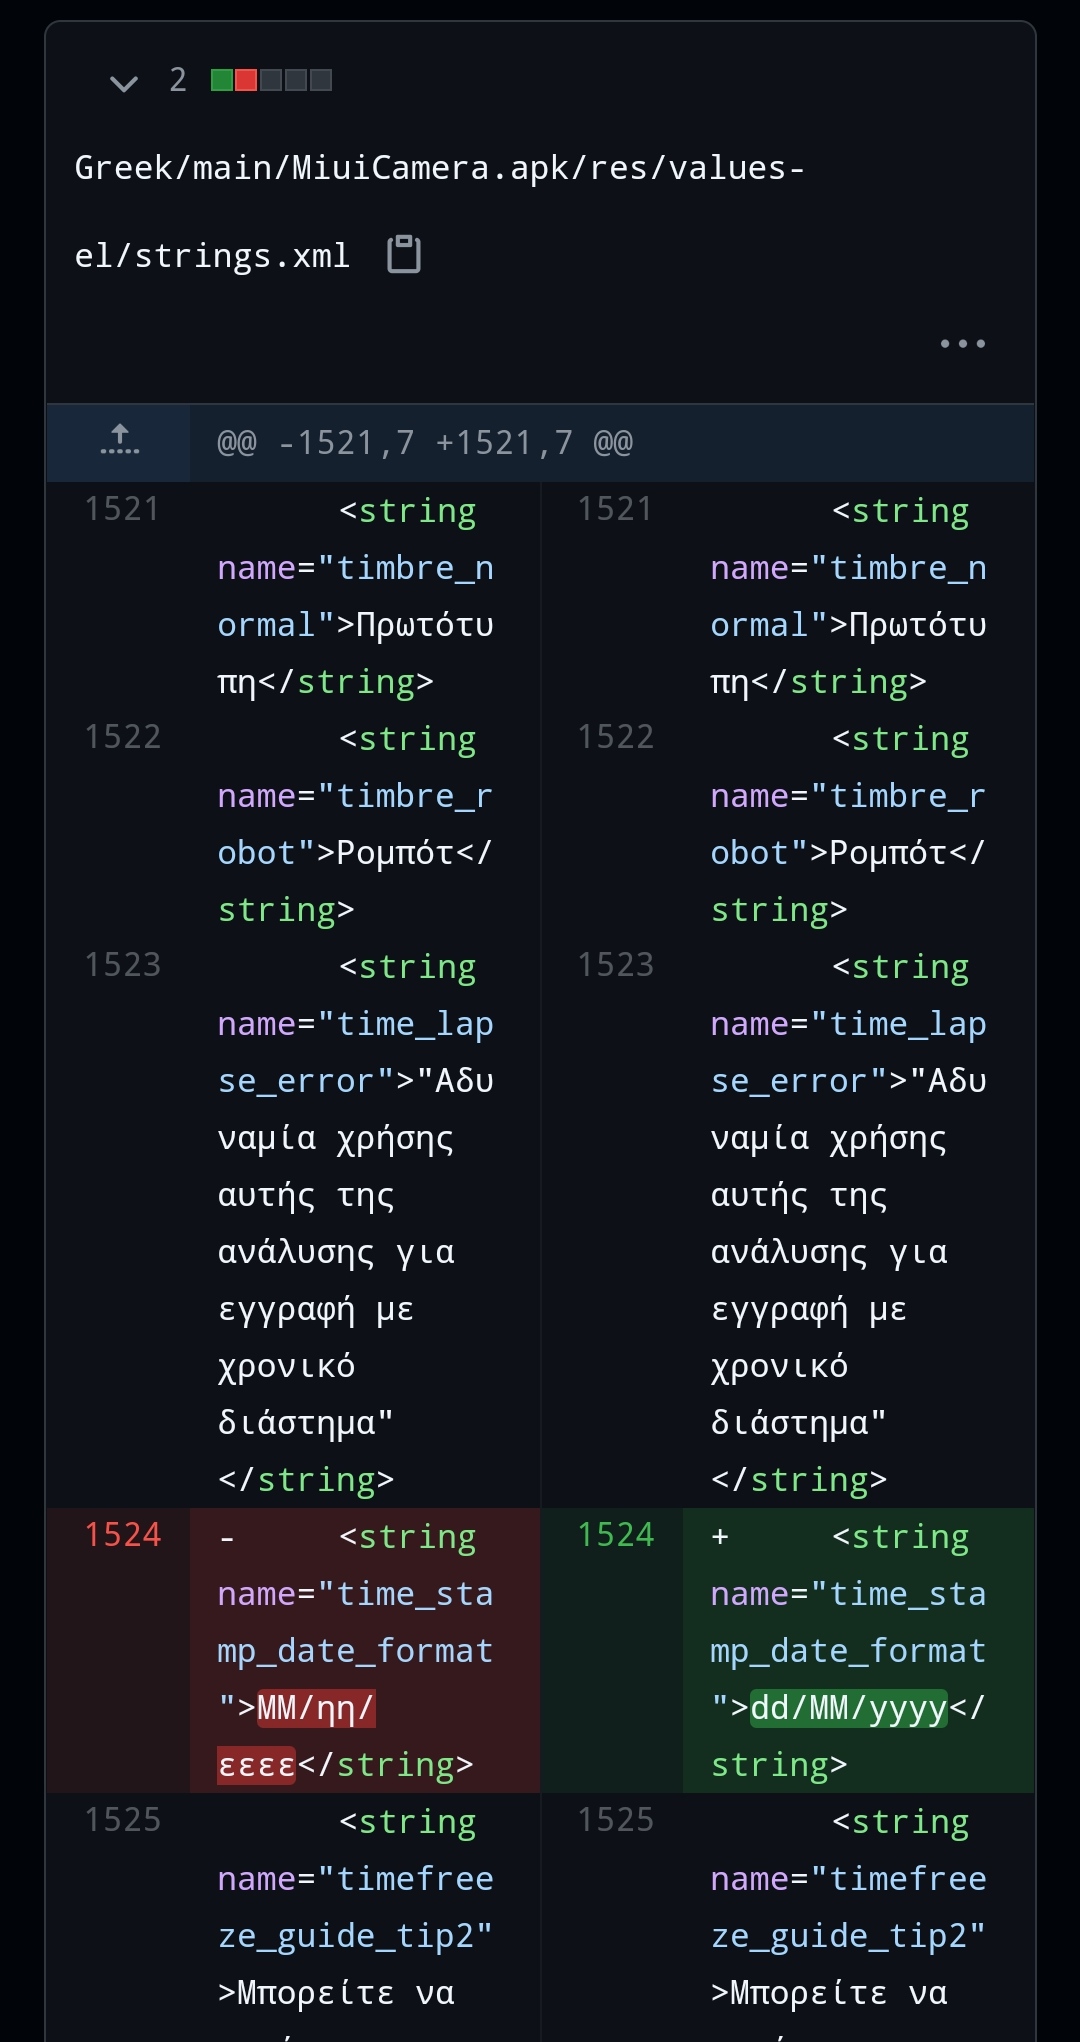Click left line number 1522
The width and height of the screenshot is (1080, 2042).
pos(122,737)
